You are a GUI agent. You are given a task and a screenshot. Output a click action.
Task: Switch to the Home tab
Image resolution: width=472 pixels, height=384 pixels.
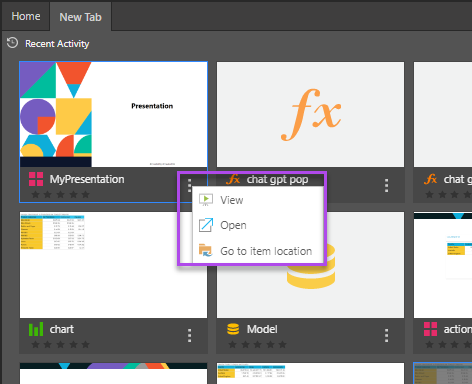pyautogui.click(x=26, y=16)
